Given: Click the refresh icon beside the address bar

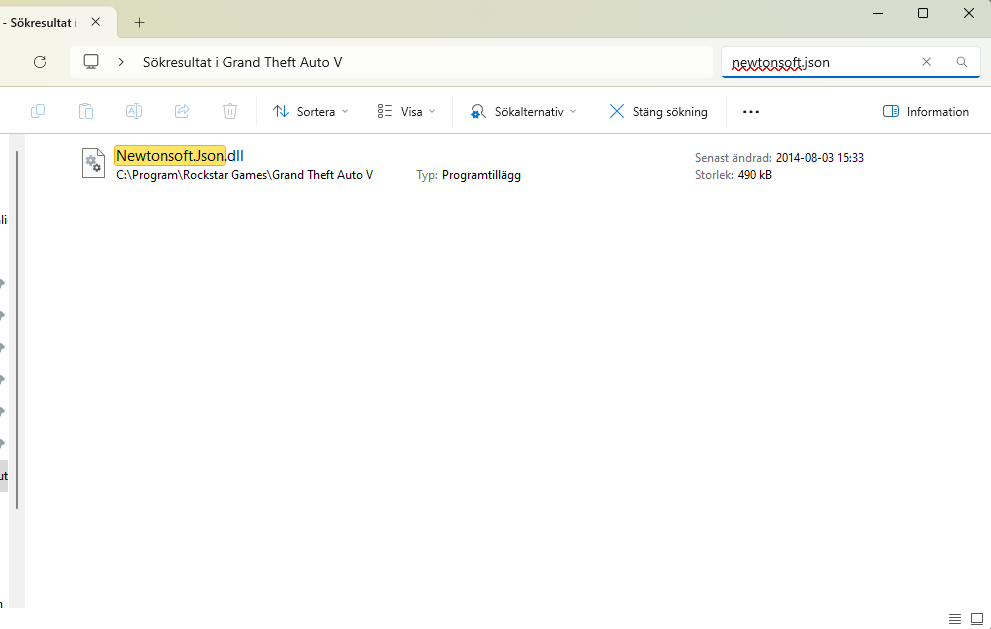Looking at the screenshot, I should coord(40,62).
